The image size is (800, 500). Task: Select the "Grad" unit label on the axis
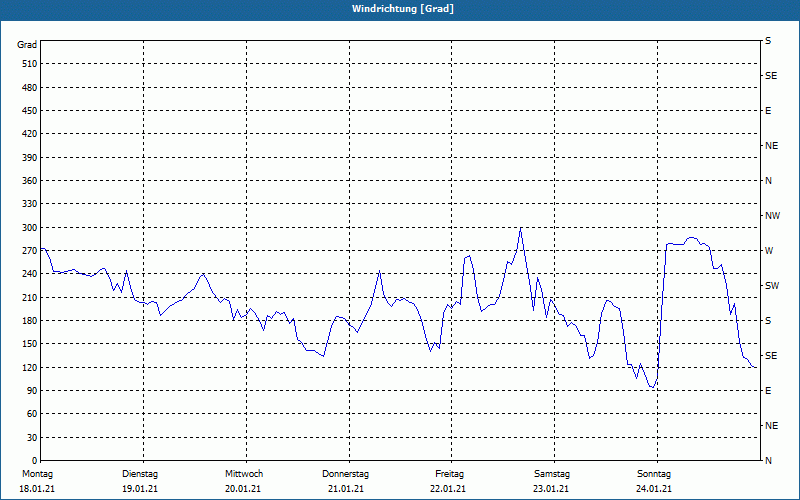point(27,45)
